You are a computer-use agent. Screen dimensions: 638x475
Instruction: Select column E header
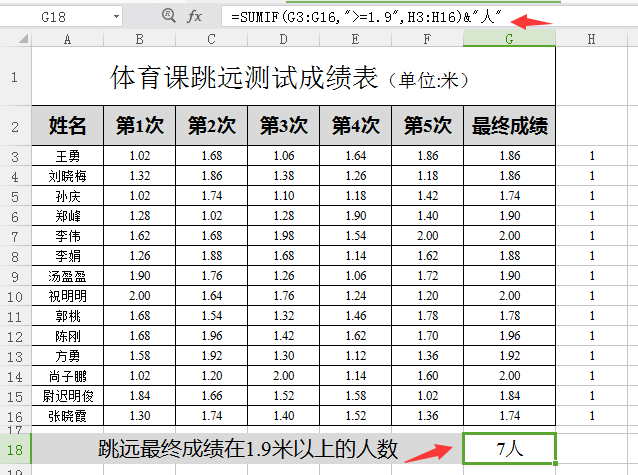coord(356,39)
